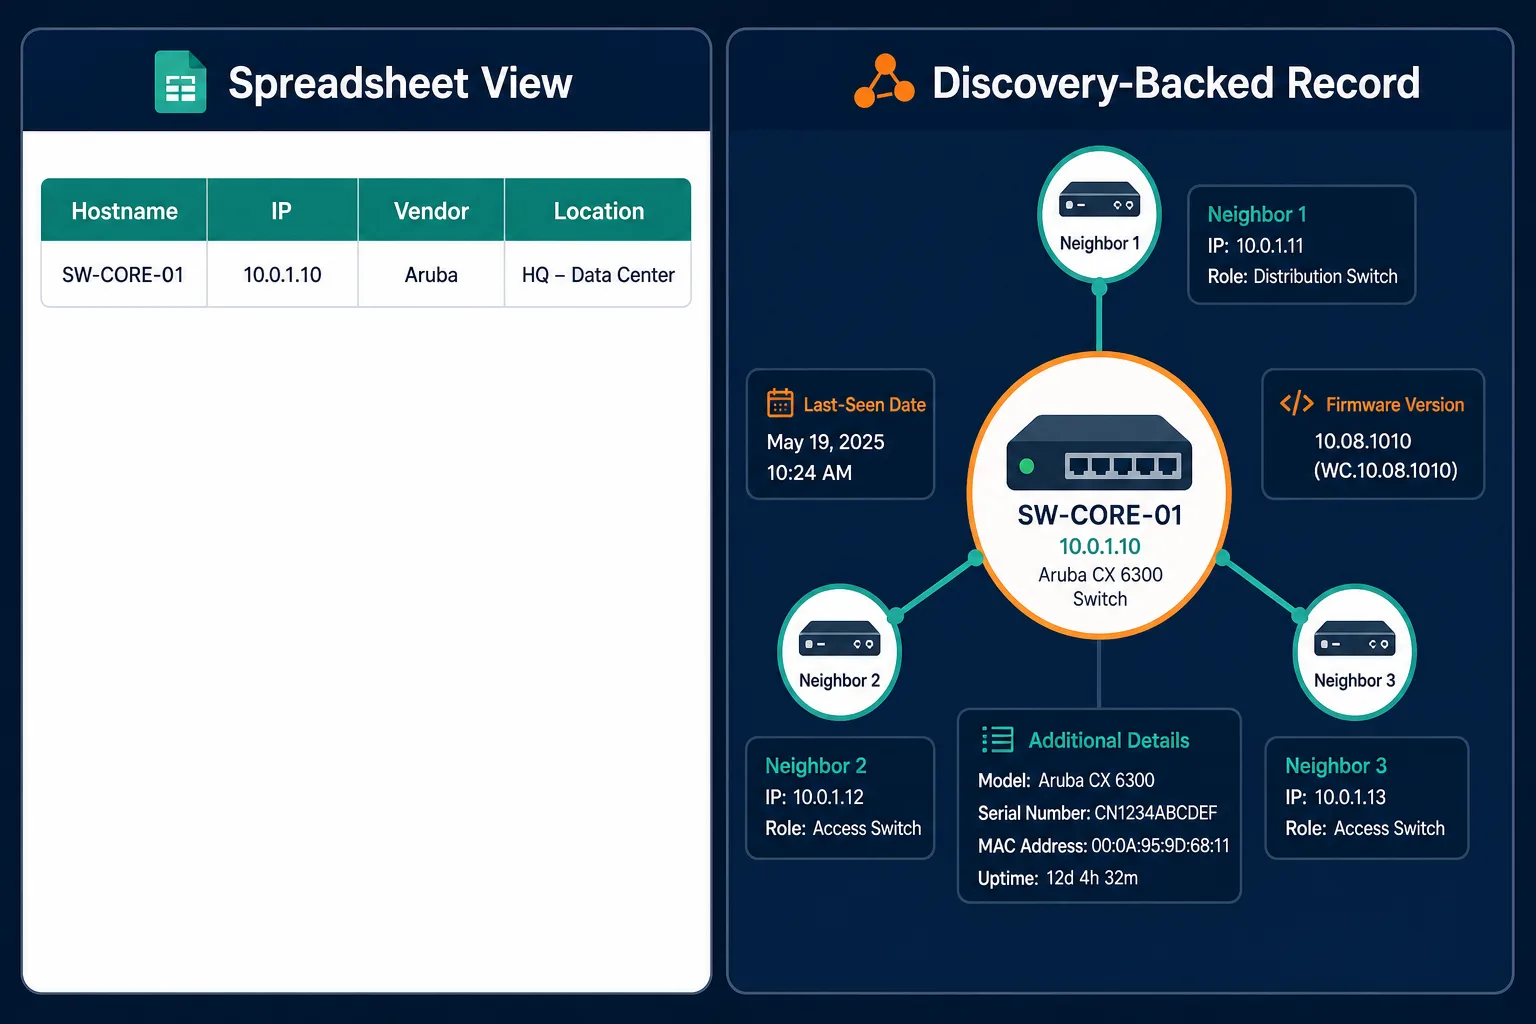1536x1024 pixels.
Task: Select the Neighbor 1 switch node
Action: [x=1099, y=214]
